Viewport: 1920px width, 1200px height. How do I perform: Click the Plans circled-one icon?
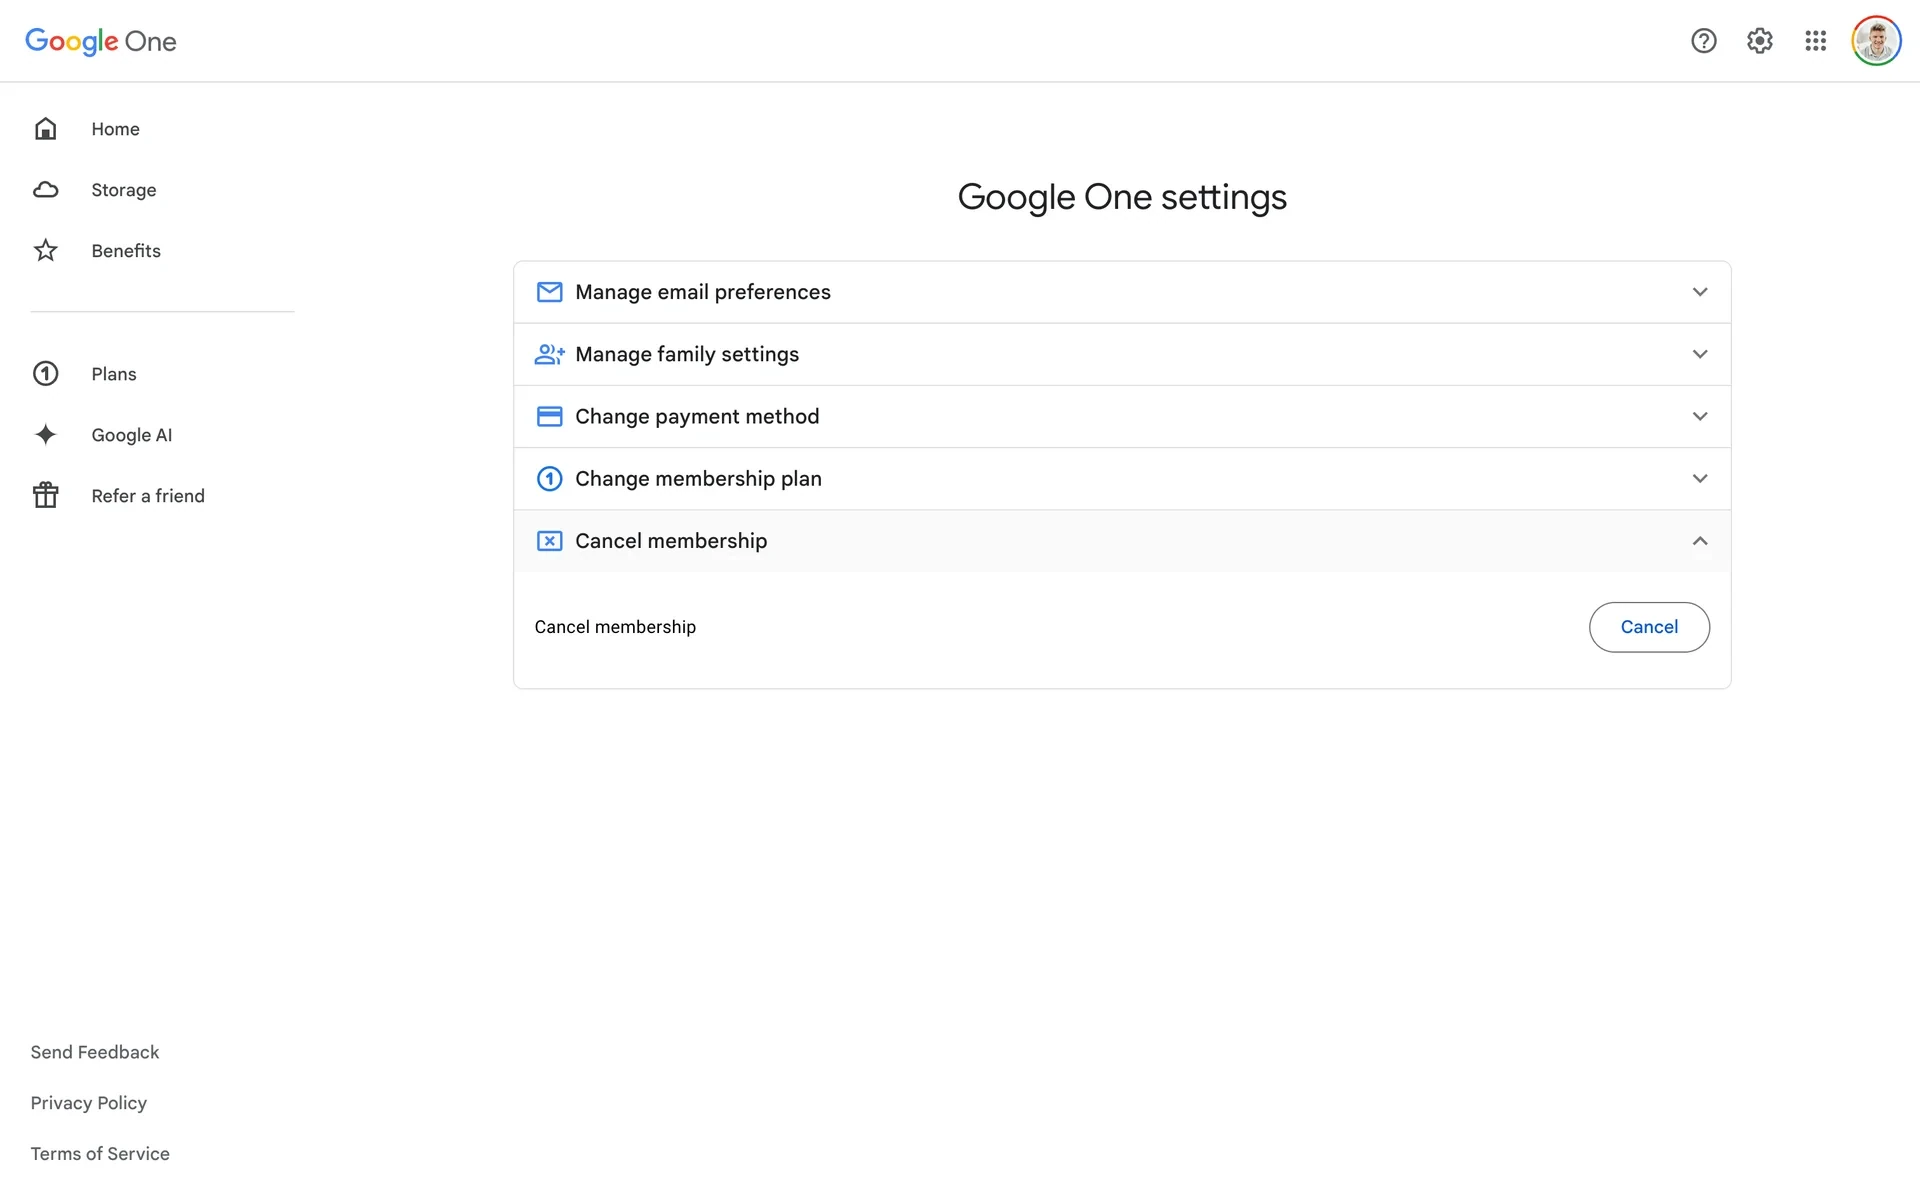[46, 374]
